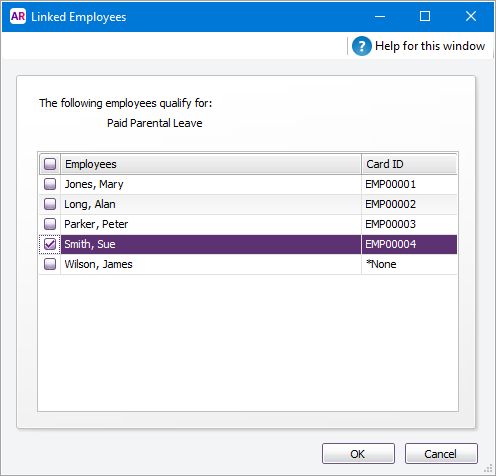496x476 pixels.
Task: Tick the checkbox for Long, Alan
Action: click(50, 204)
